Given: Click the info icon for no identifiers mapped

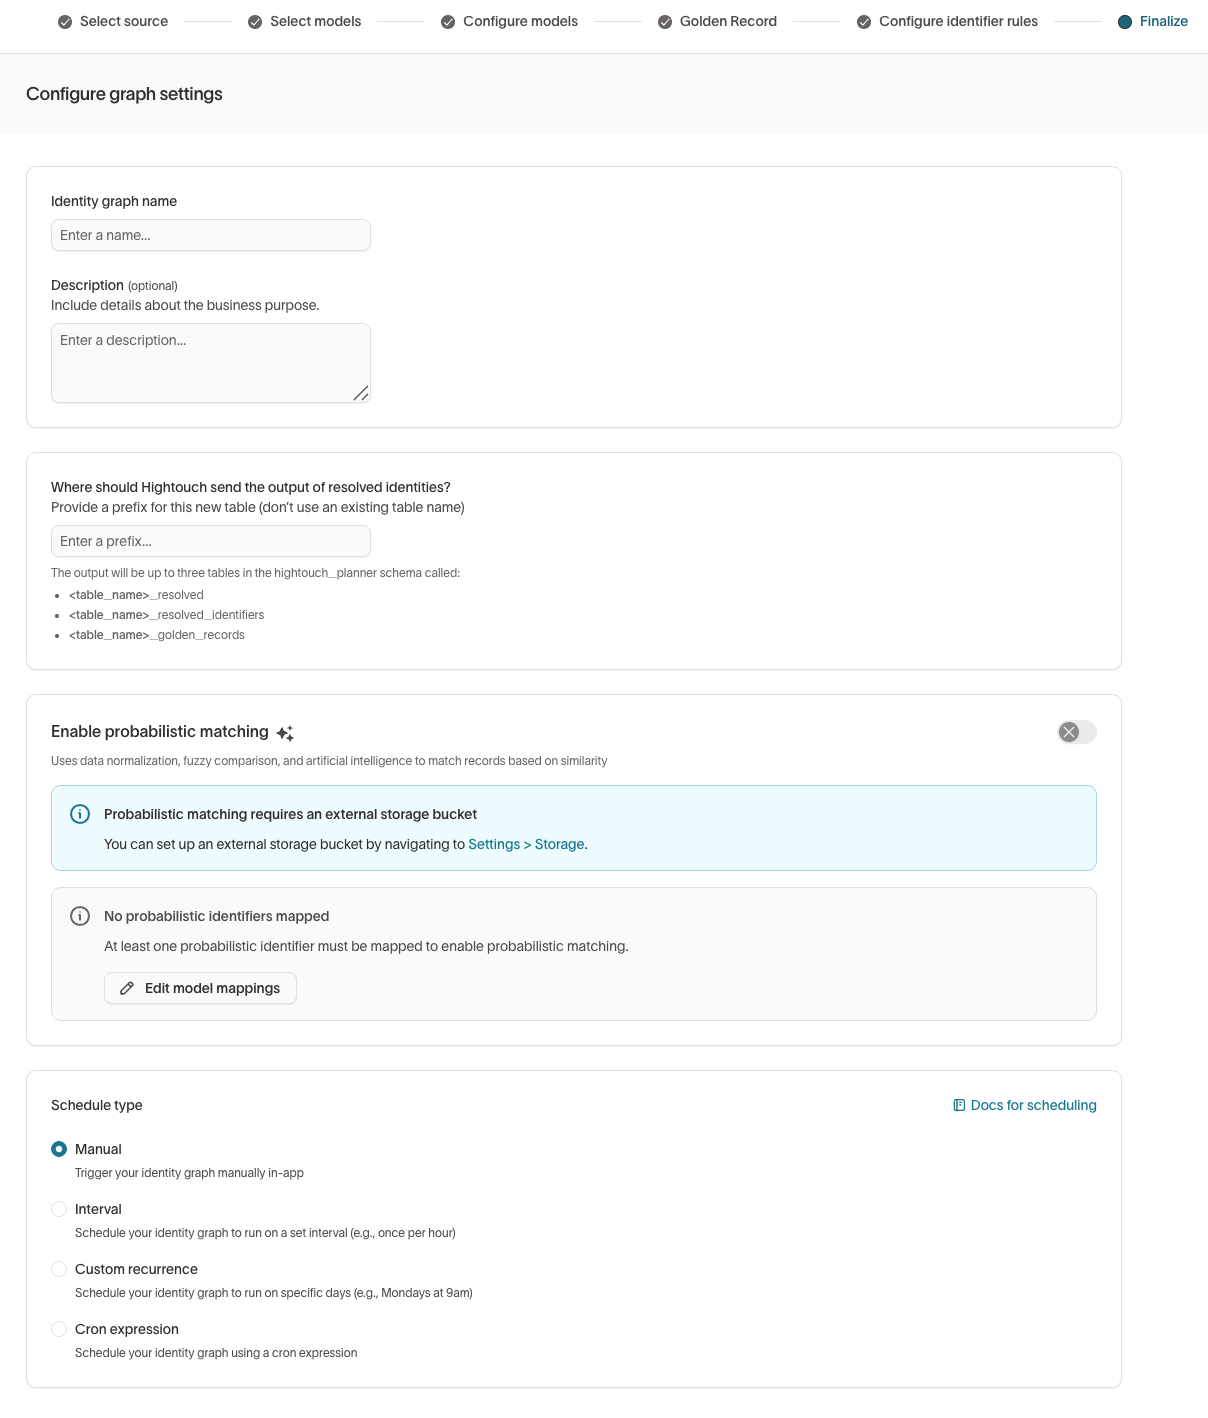Looking at the screenshot, I should point(80,916).
